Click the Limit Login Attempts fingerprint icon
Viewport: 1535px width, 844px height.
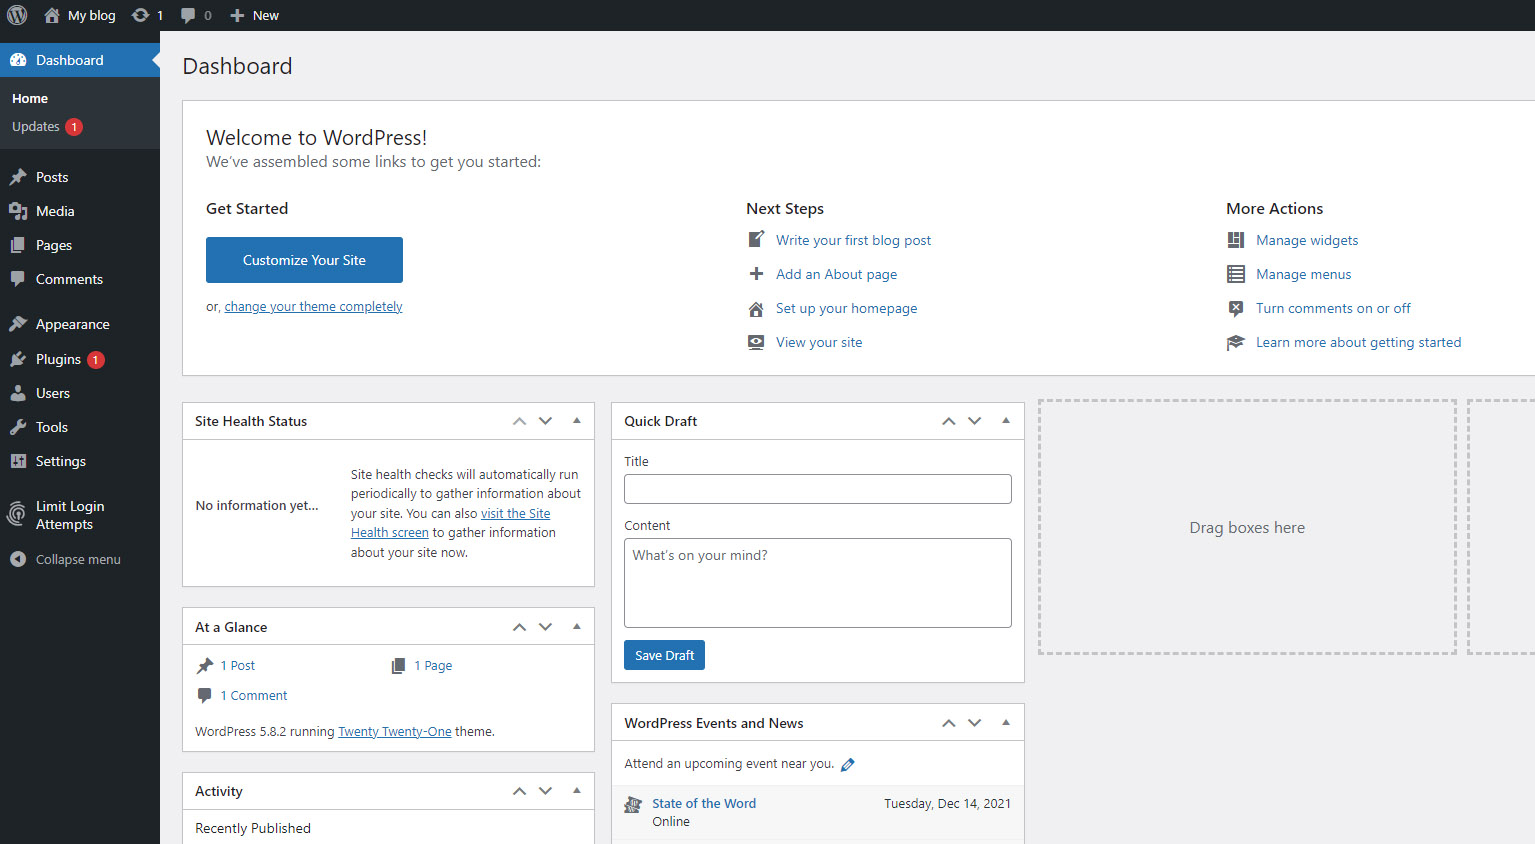pyautogui.click(x=17, y=514)
